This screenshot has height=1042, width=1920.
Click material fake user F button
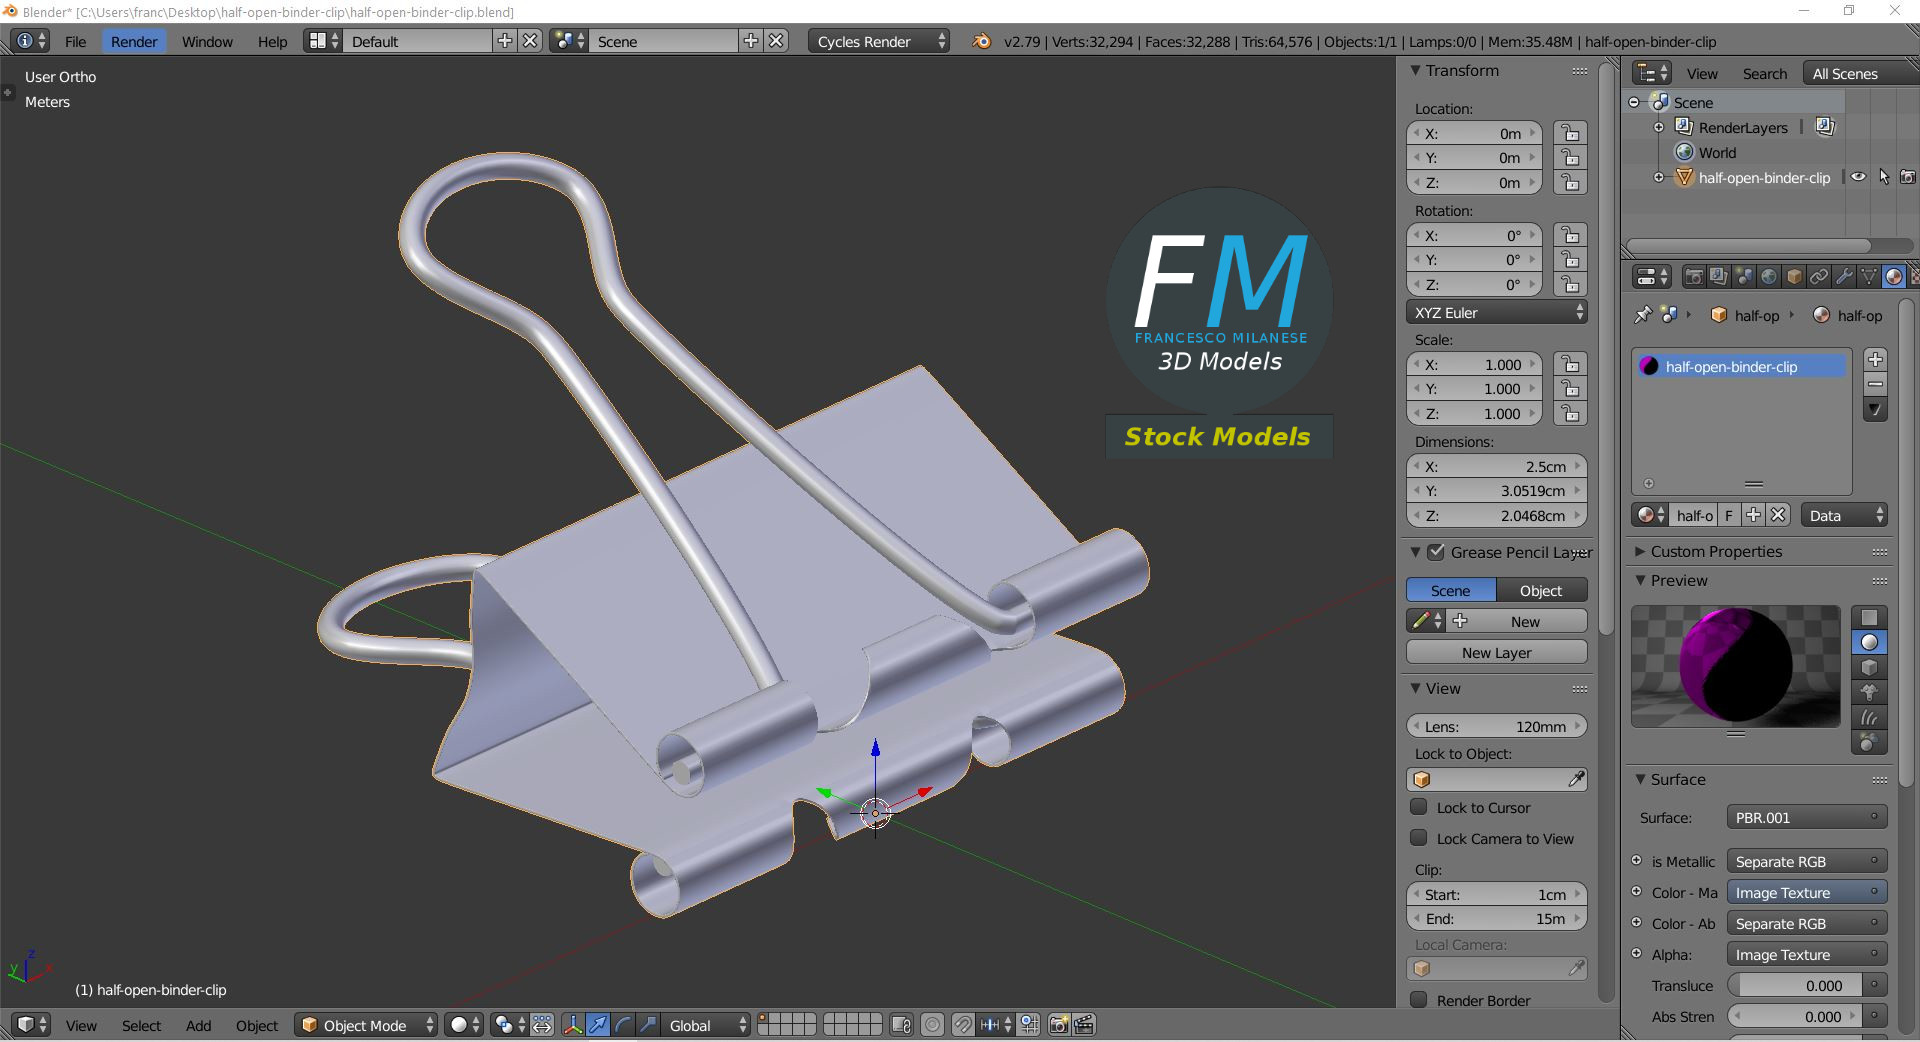[x=1728, y=516]
